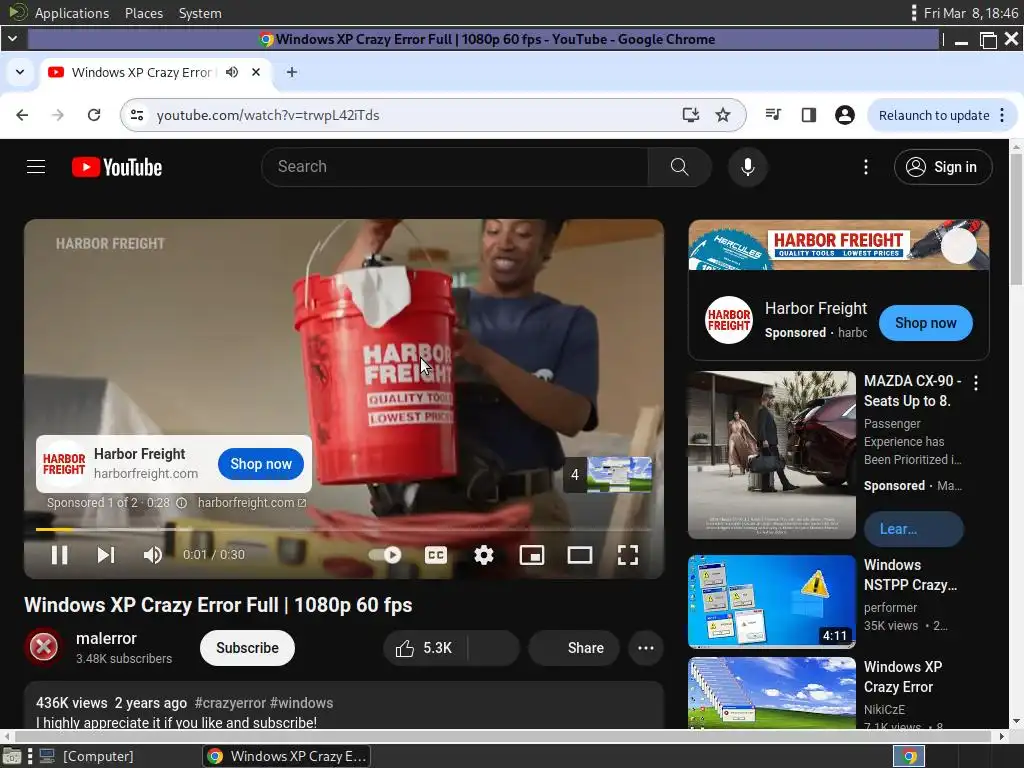Viewport: 1024px width, 768px height.
Task: Open tab search dropdown arrow
Action: tap(20, 72)
